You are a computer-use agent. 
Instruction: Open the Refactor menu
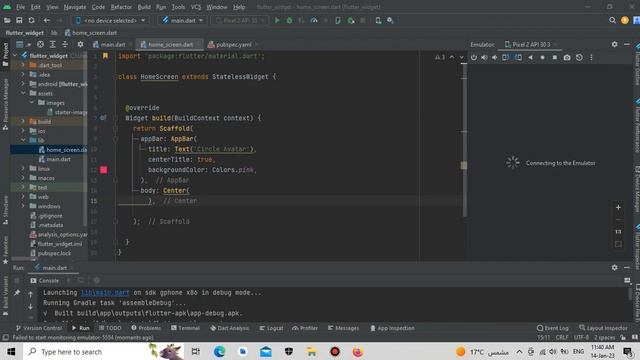coord(121,7)
